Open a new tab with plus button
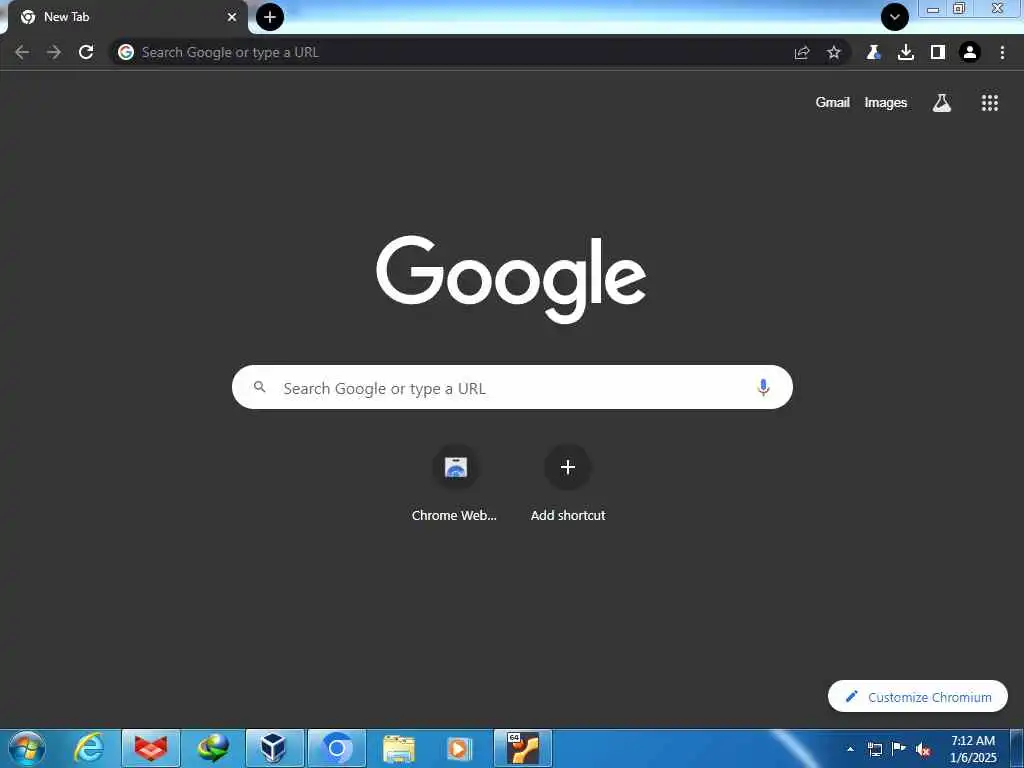Viewport: 1024px width, 768px height. click(x=270, y=17)
